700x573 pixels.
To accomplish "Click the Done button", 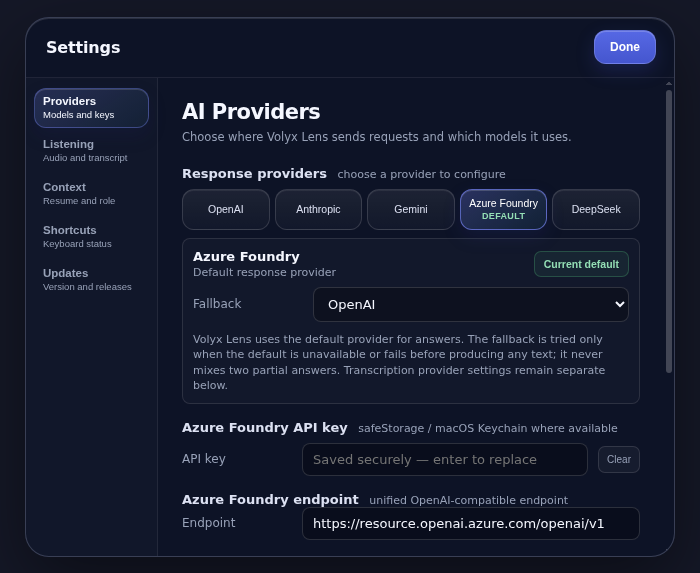I will (x=625, y=47).
